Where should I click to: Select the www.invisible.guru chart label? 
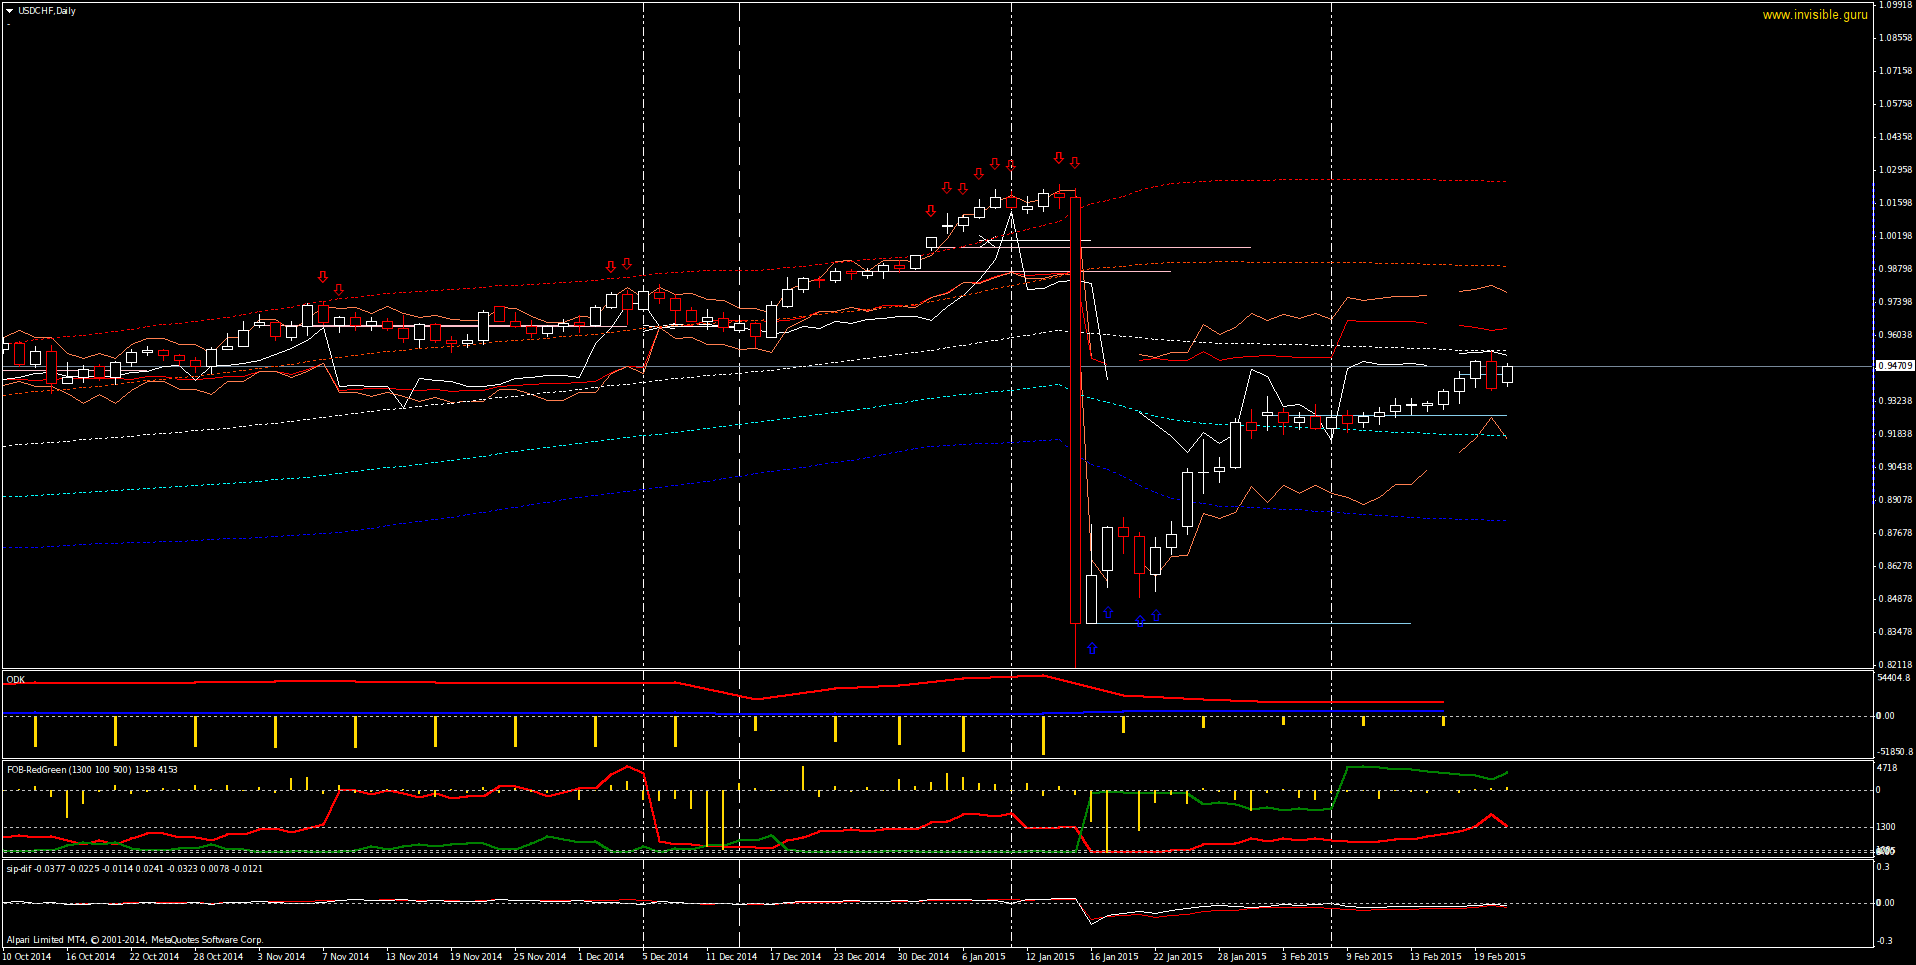click(x=1815, y=15)
